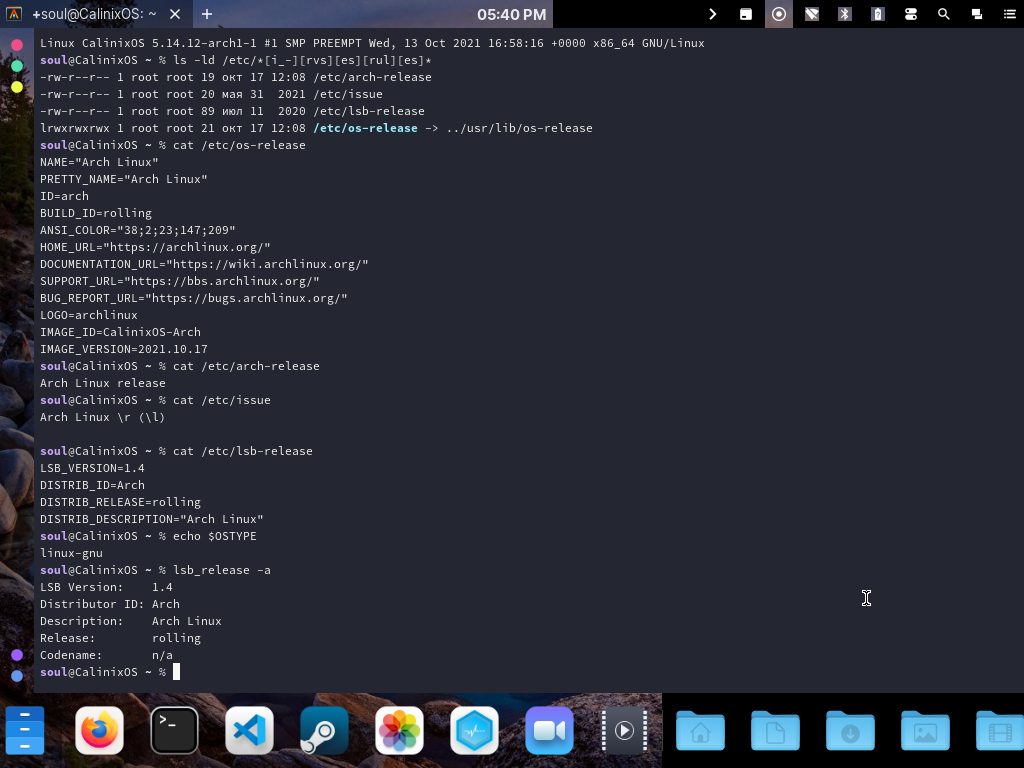The image size is (1024, 768).
Task: Click the blue dot in left sidebar
Action: pos(17,676)
